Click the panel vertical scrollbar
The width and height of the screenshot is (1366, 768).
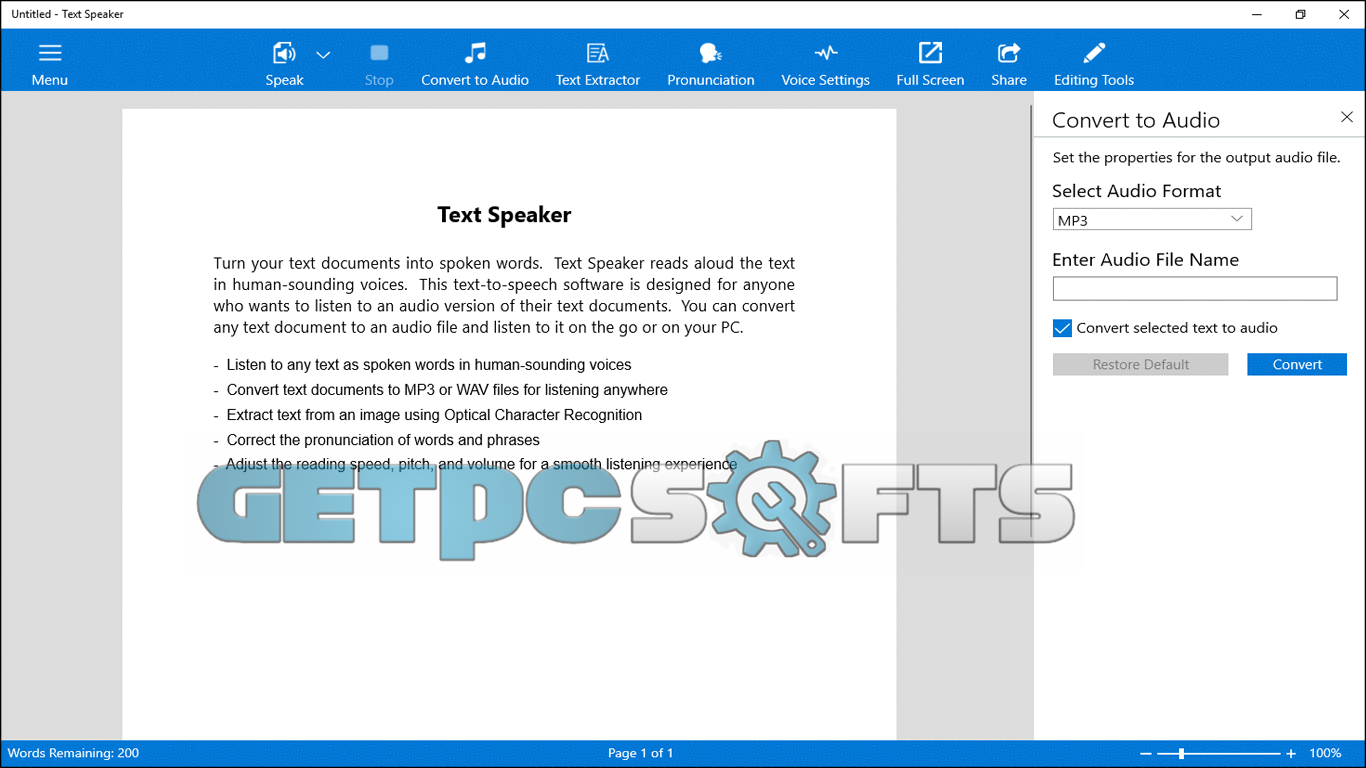(x=1031, y=320)
